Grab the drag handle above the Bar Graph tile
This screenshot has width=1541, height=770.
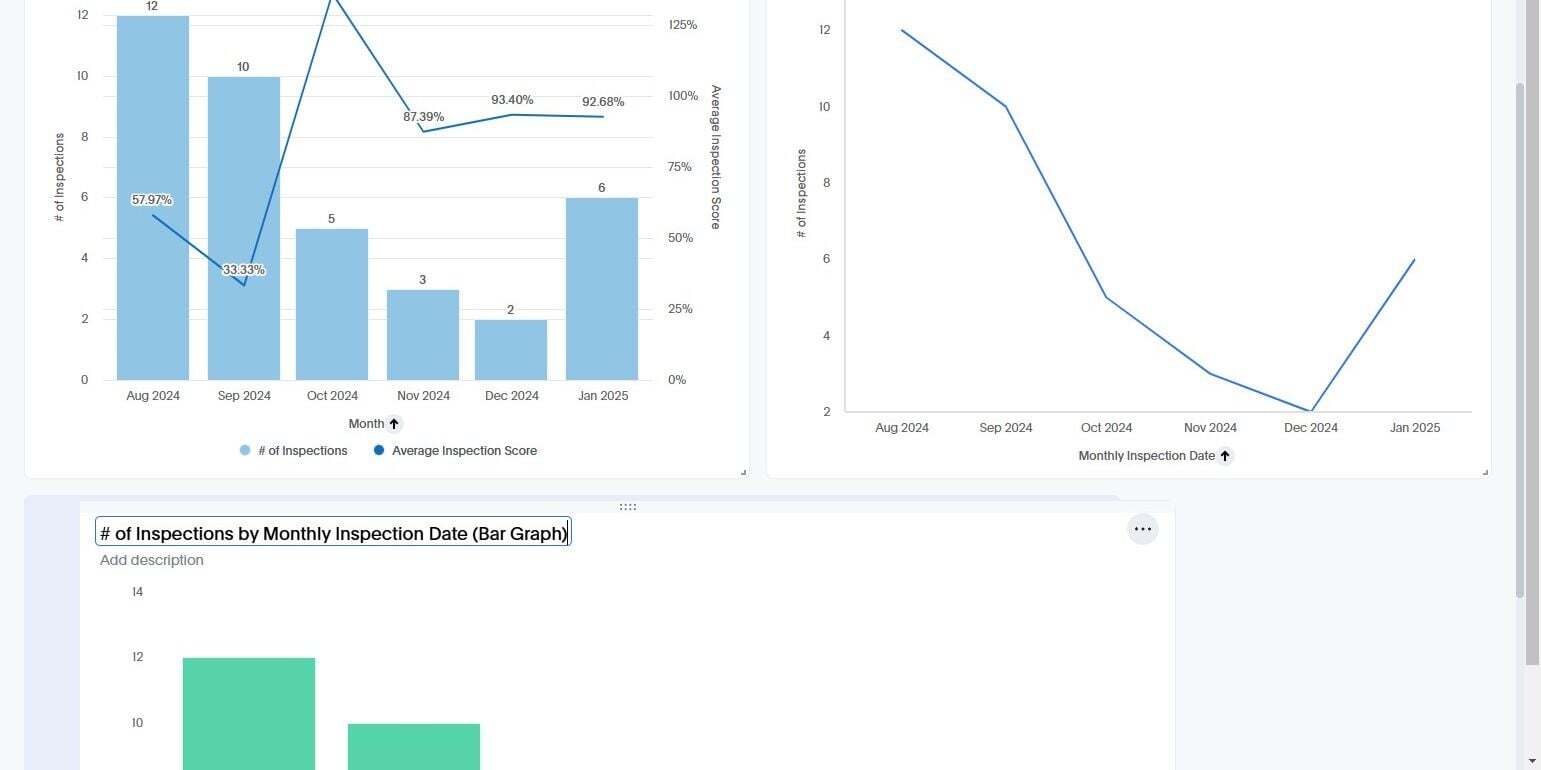coord(628,507)
